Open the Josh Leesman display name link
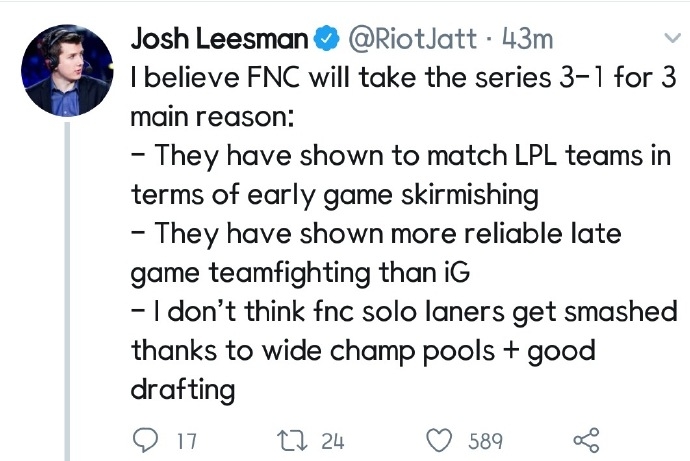The height and width of the screenshot is (461, 690). pyautogui.click(x=220, y=40)
